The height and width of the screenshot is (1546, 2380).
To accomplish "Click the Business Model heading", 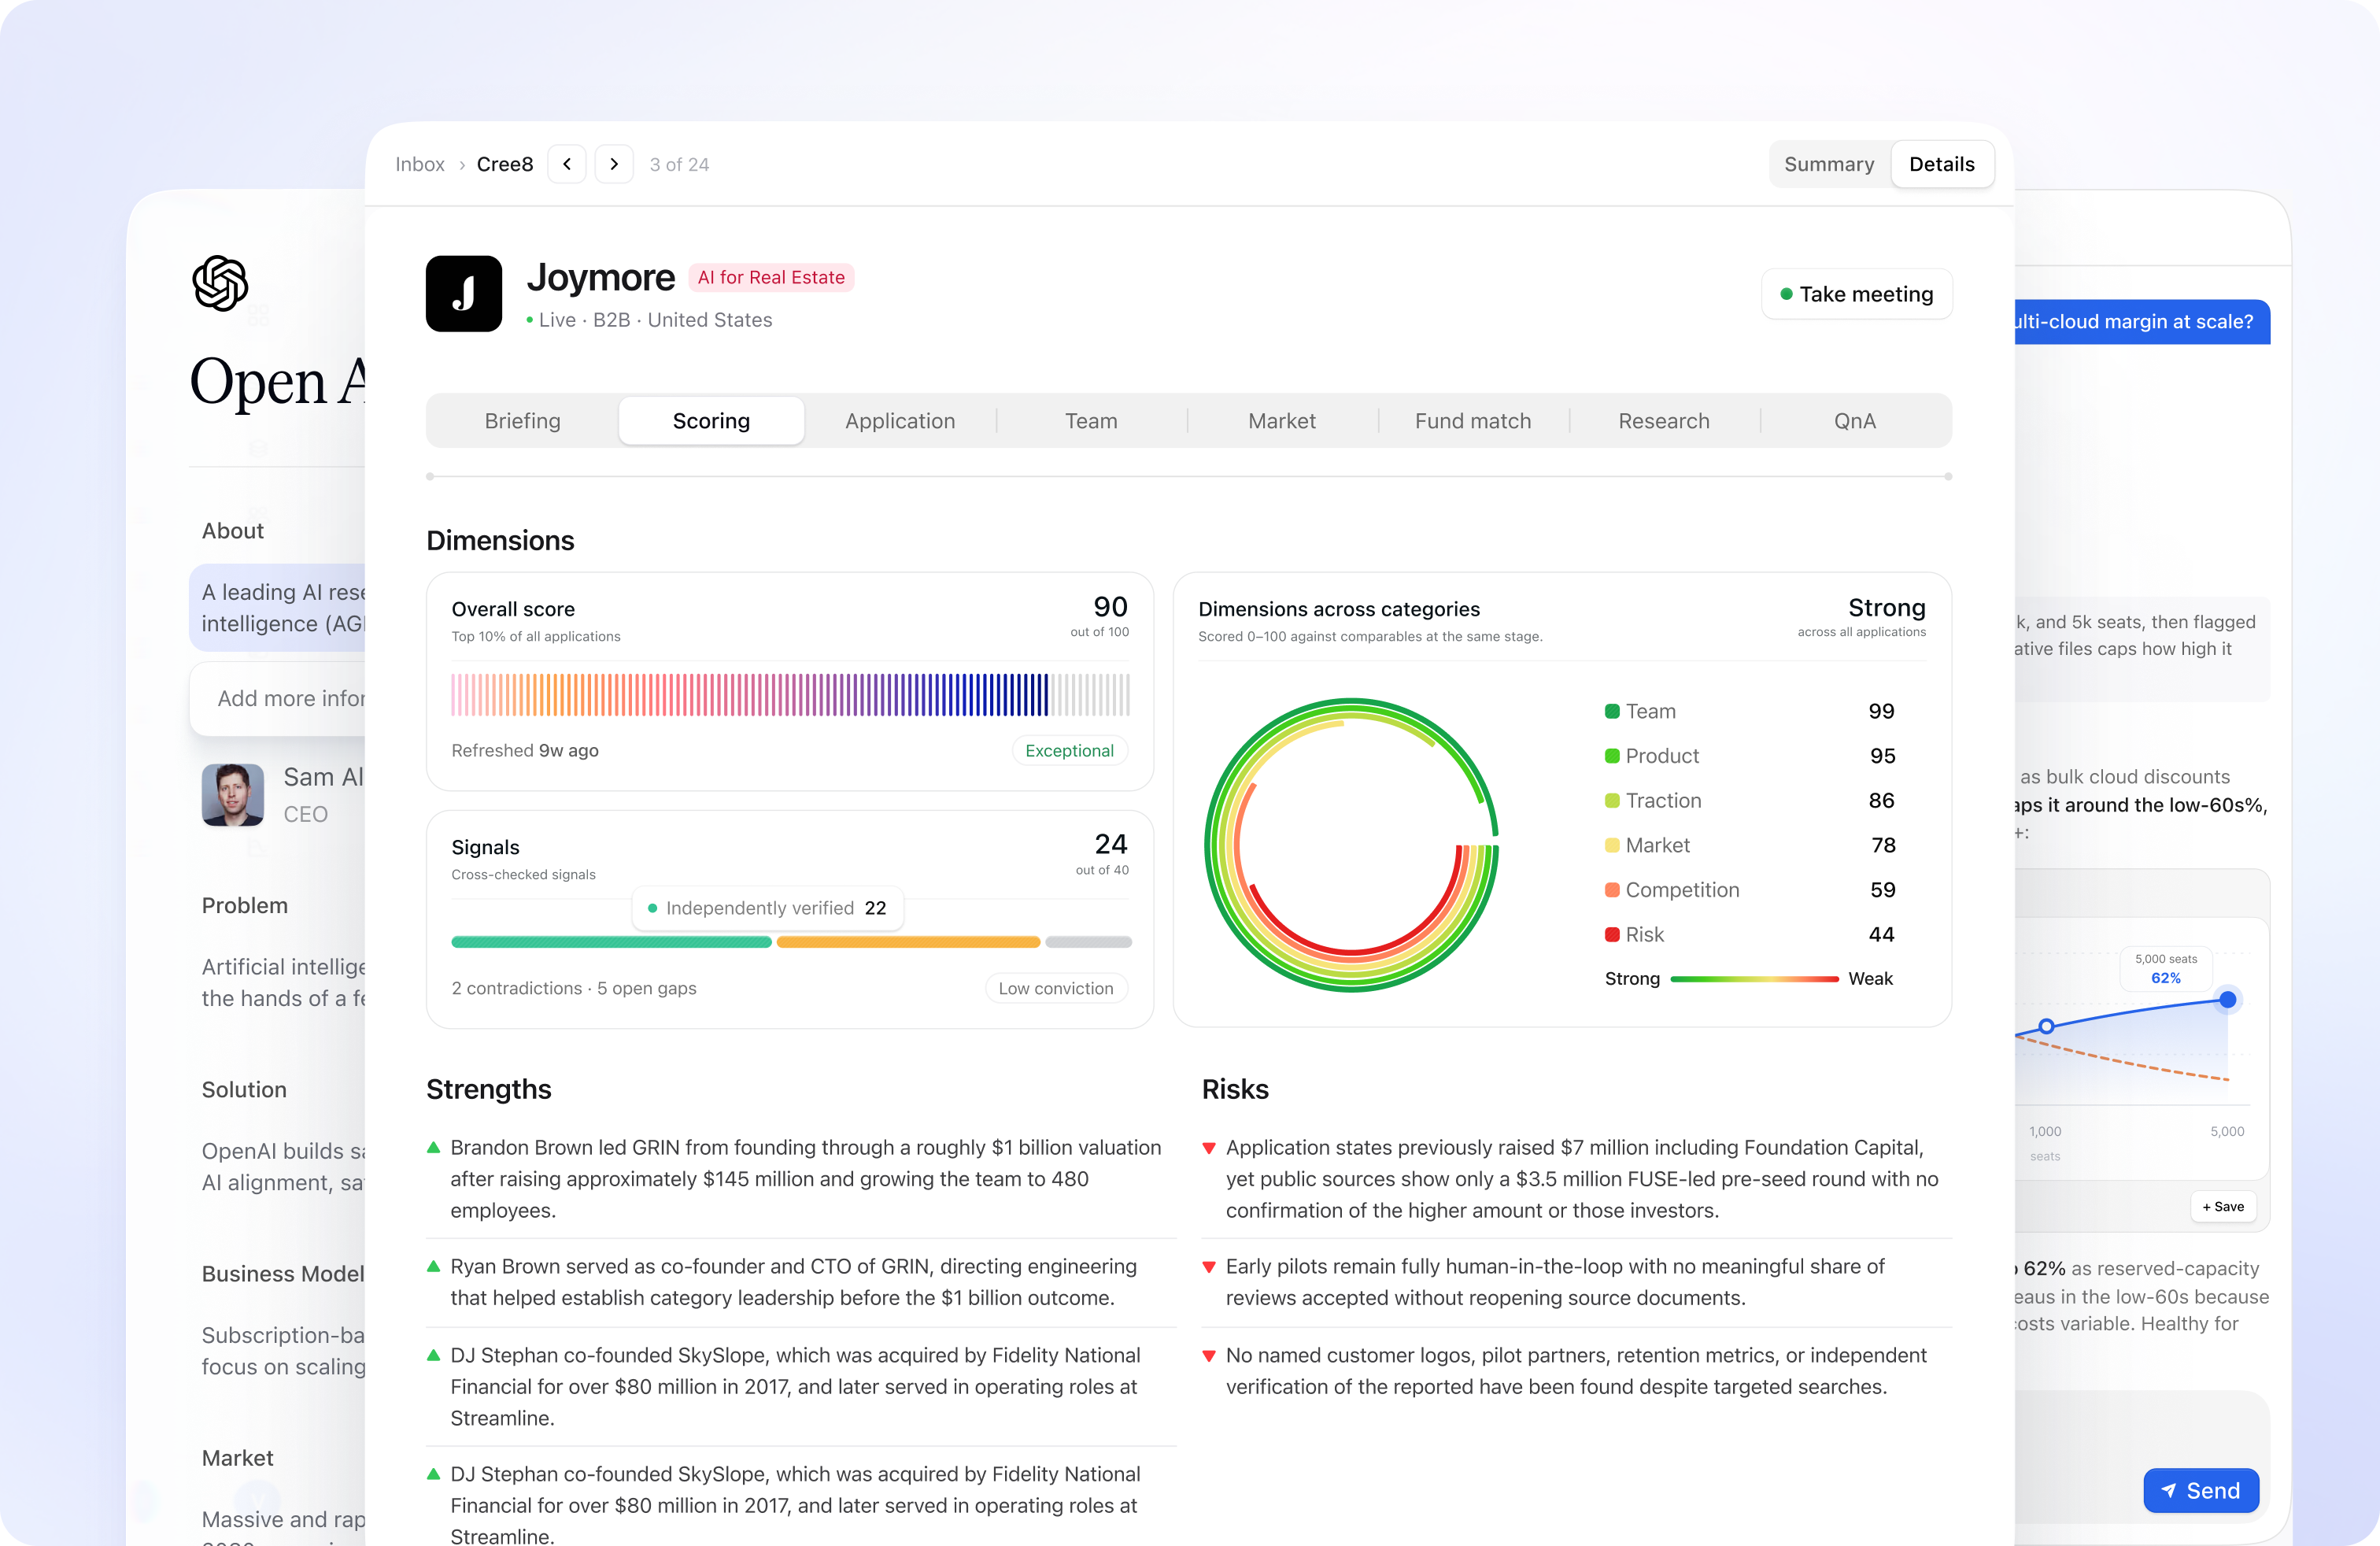I will (x=283, y=1273).
